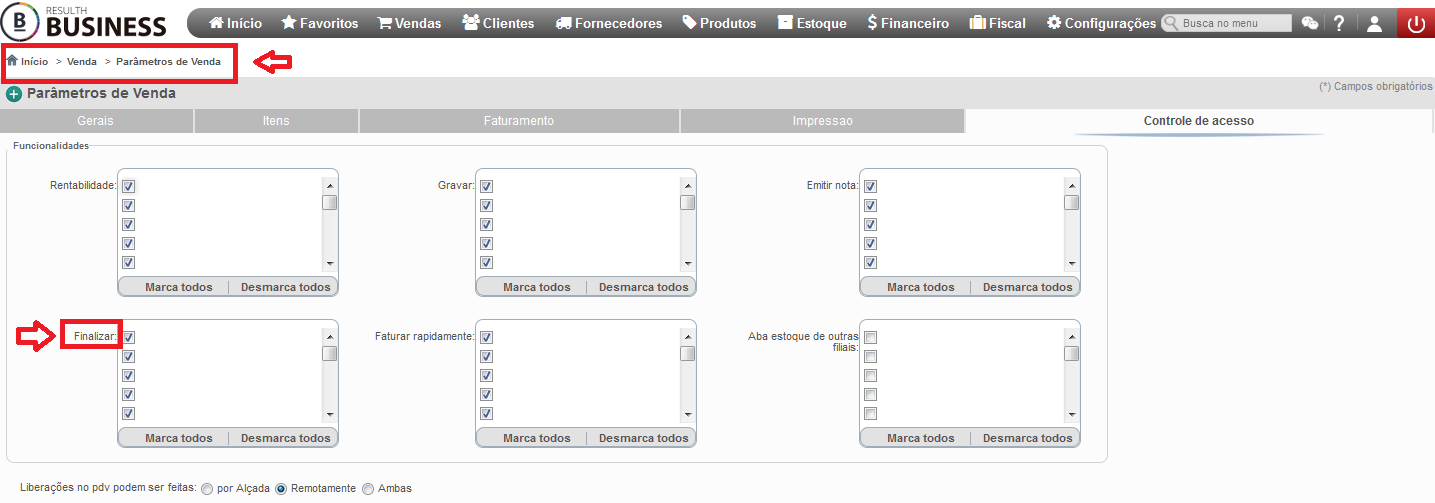The image size is (1435, 503).
Task: Open the Financeiro menu
Action: [x=908, y=23]
